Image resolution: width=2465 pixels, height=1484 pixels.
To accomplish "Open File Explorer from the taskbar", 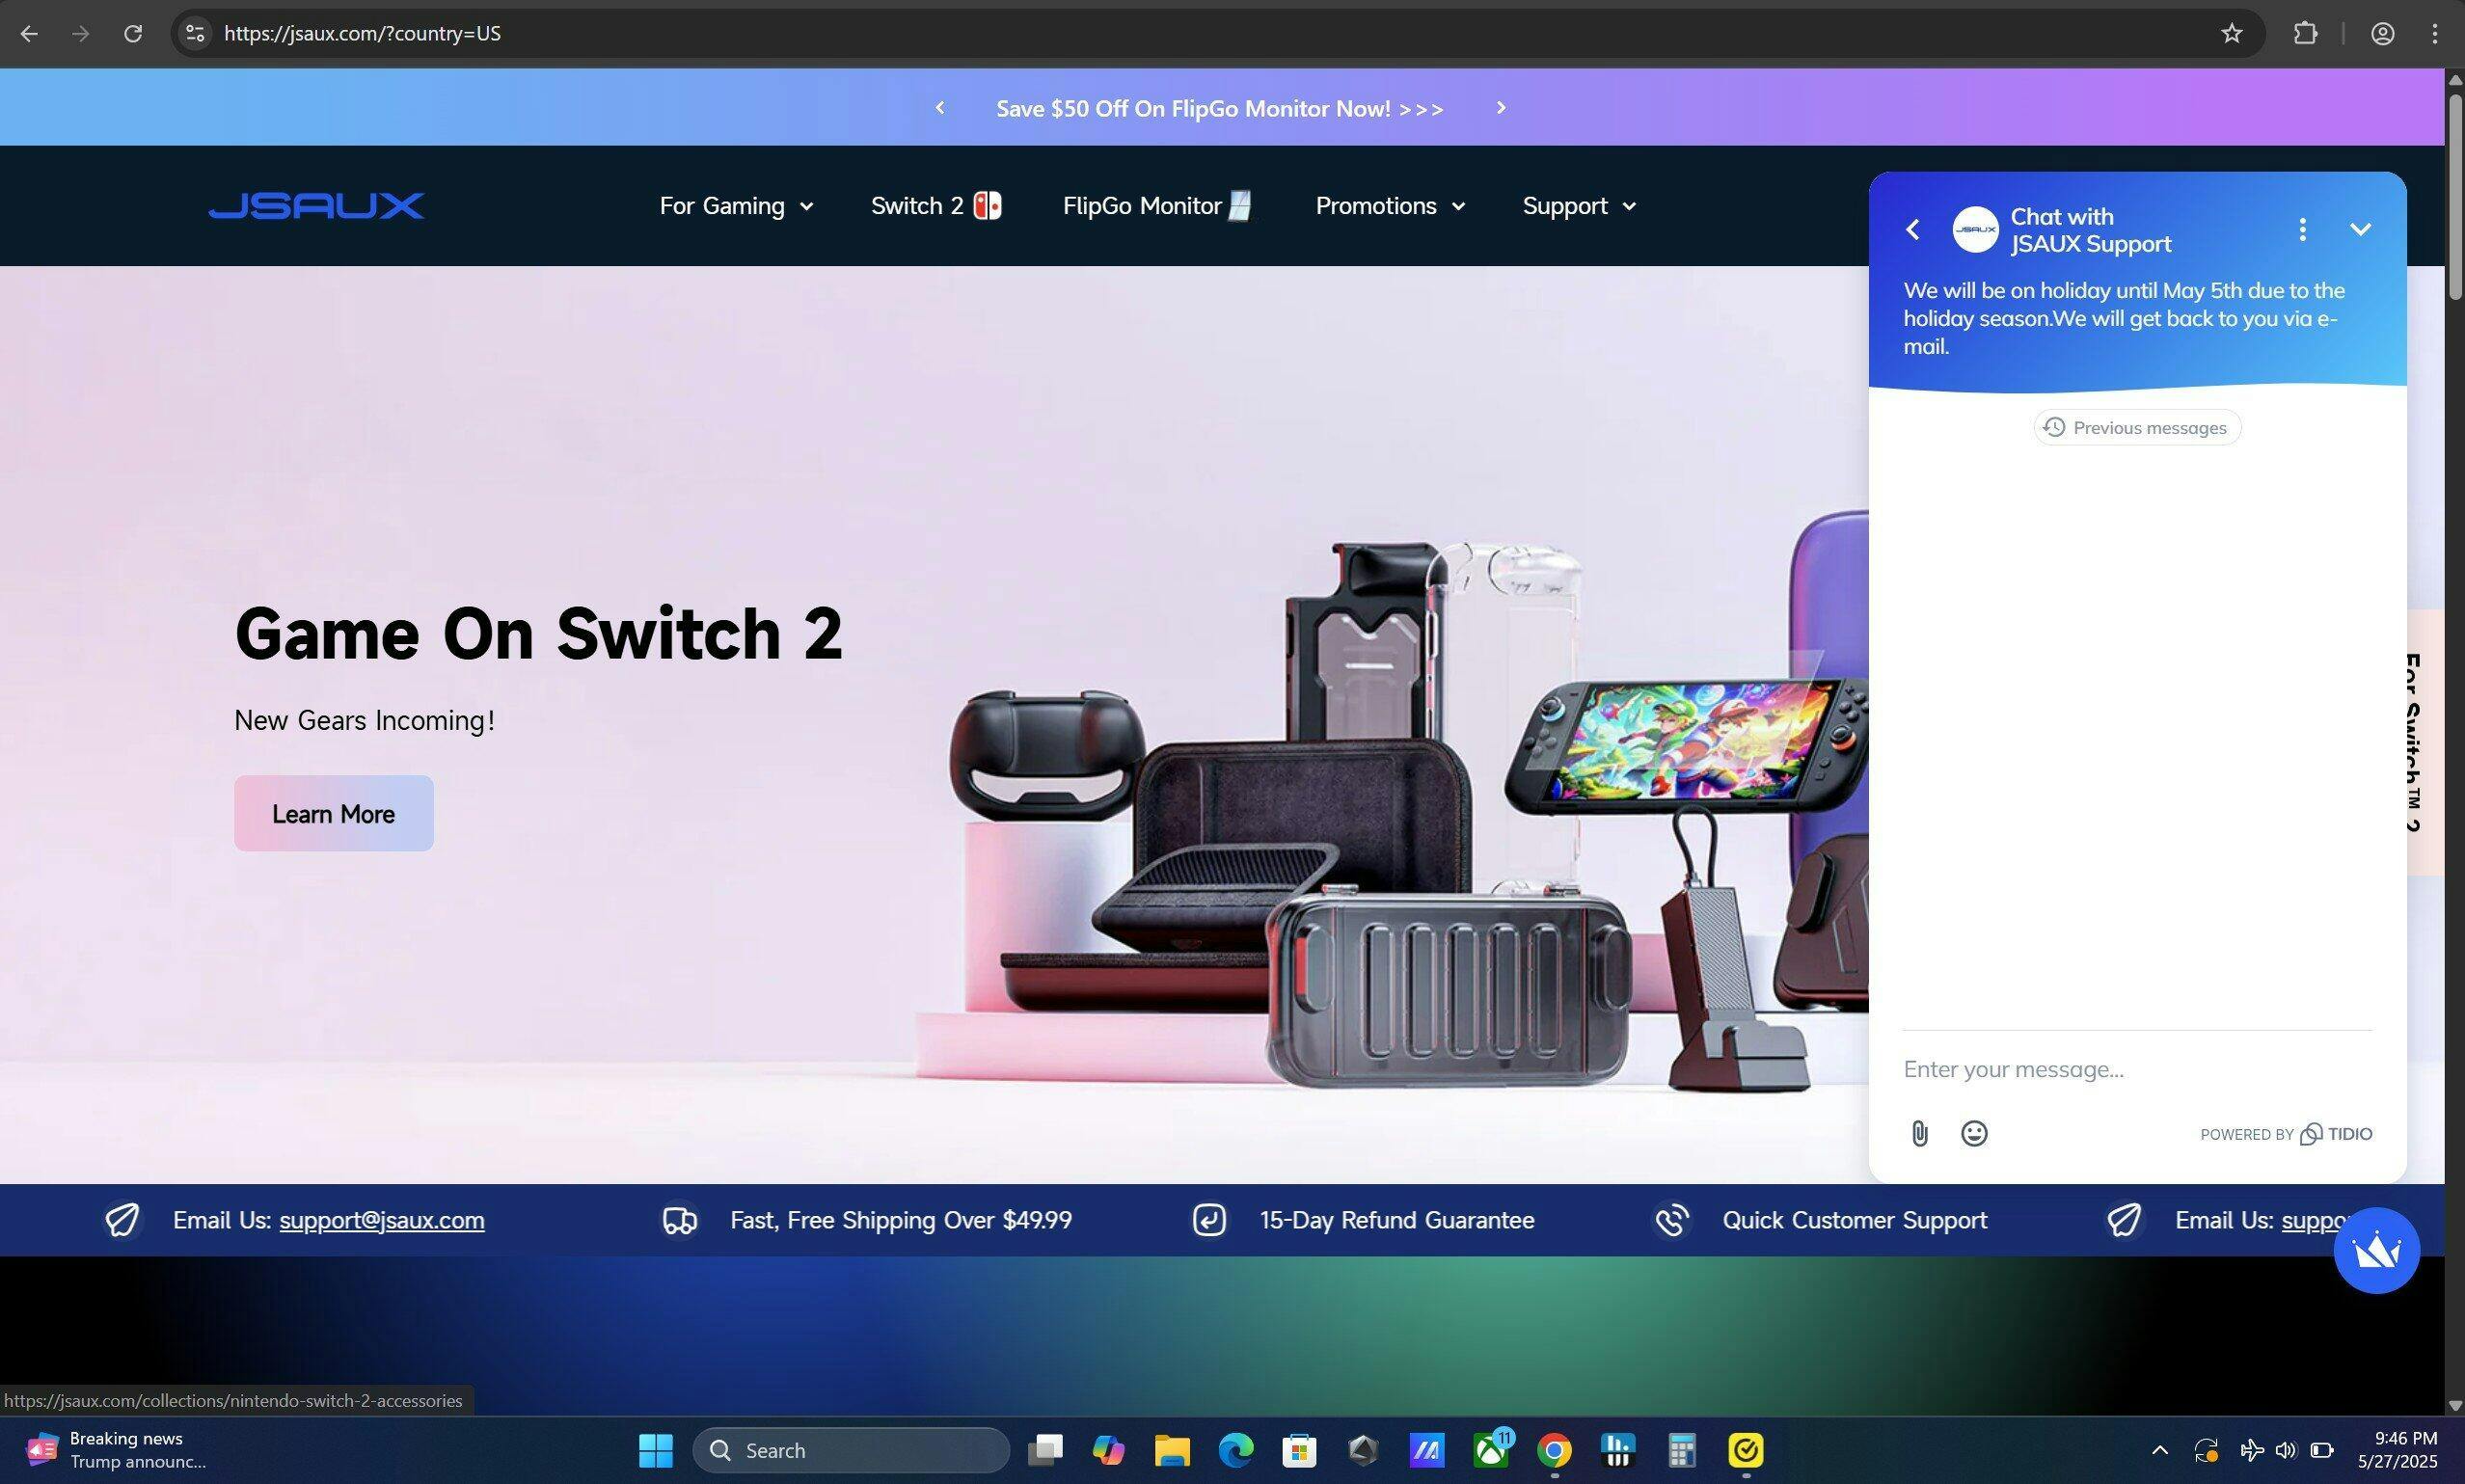I will pos(1171,1450).
